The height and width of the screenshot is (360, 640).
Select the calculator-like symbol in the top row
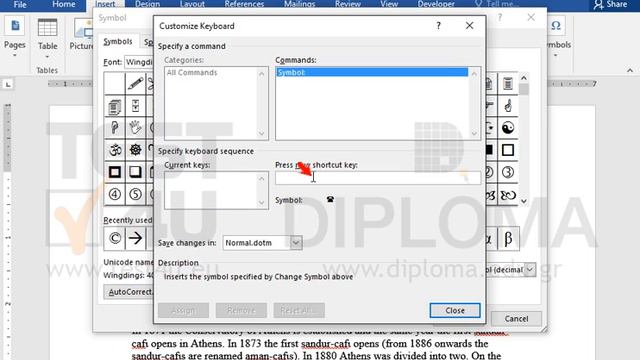(508, 84)
